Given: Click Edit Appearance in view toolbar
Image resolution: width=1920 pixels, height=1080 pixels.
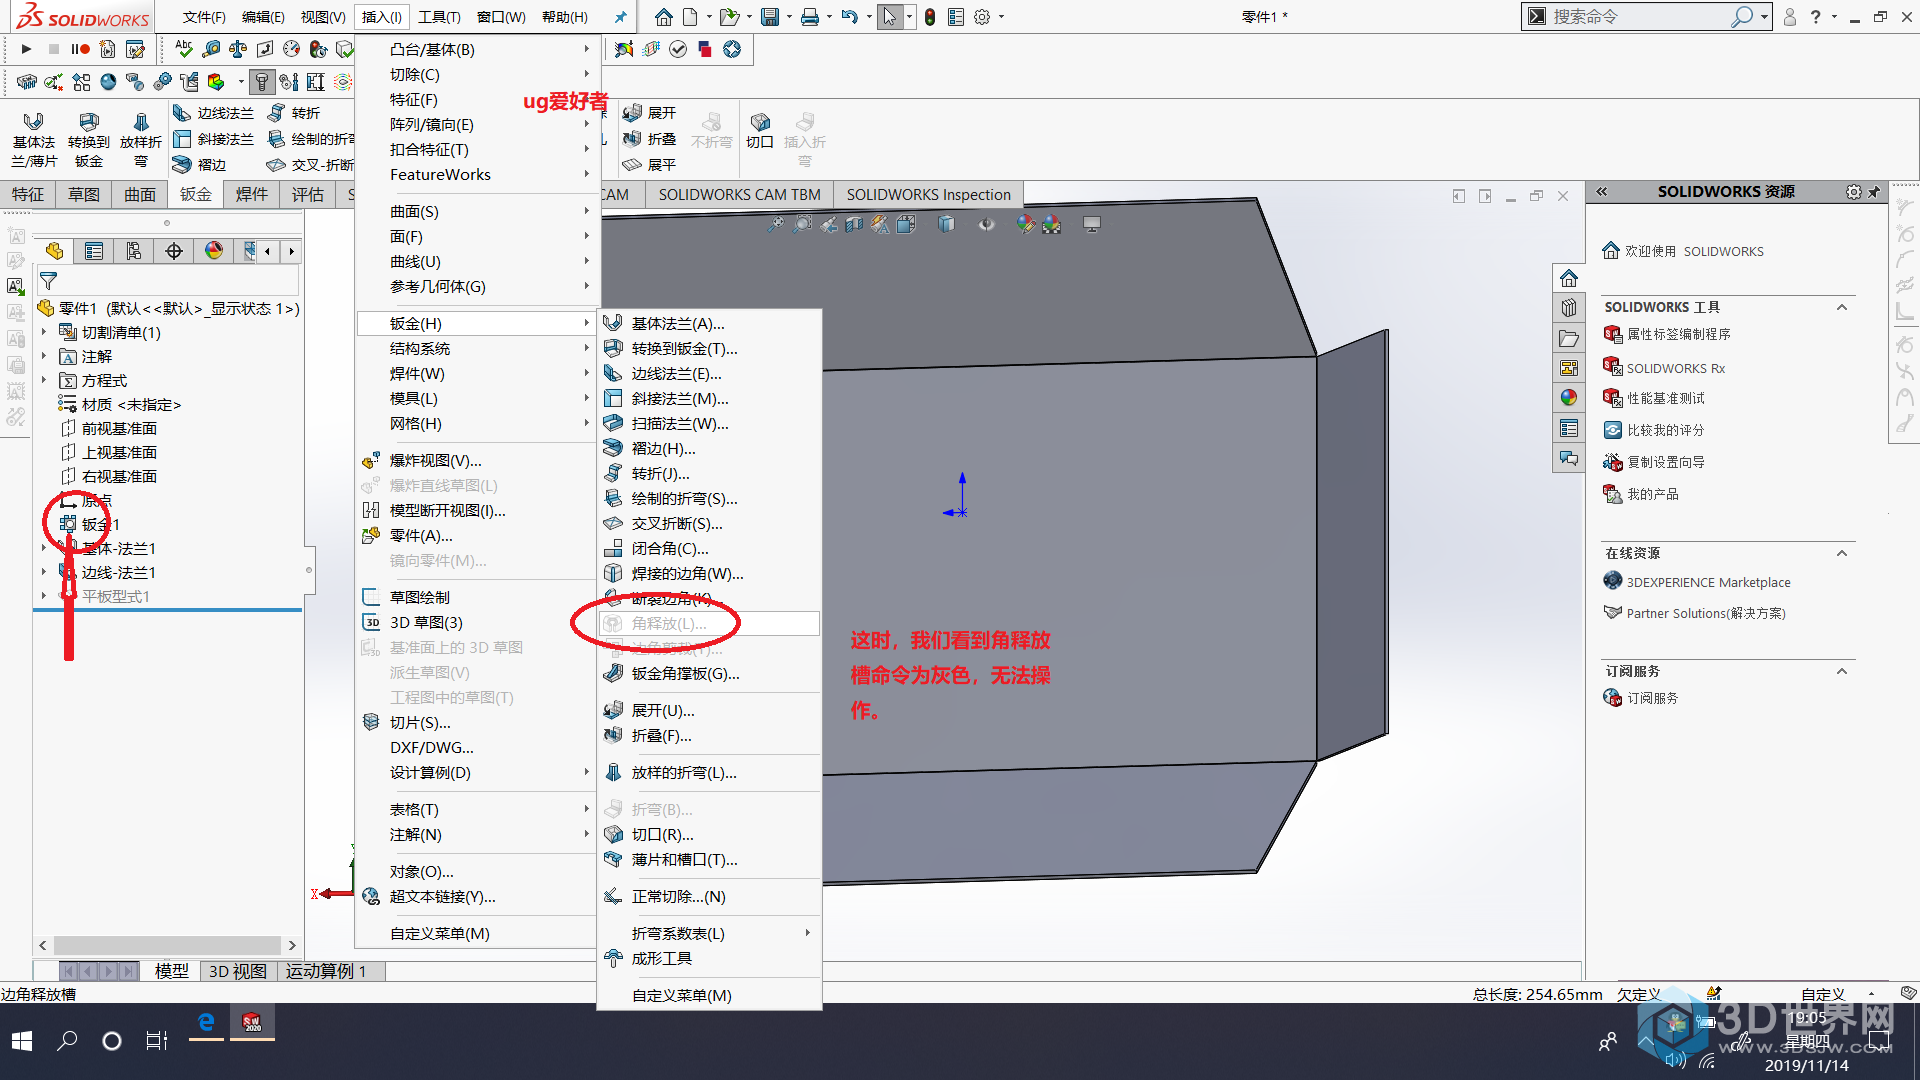Looking at the screenshot, I should pos(1025,225).
